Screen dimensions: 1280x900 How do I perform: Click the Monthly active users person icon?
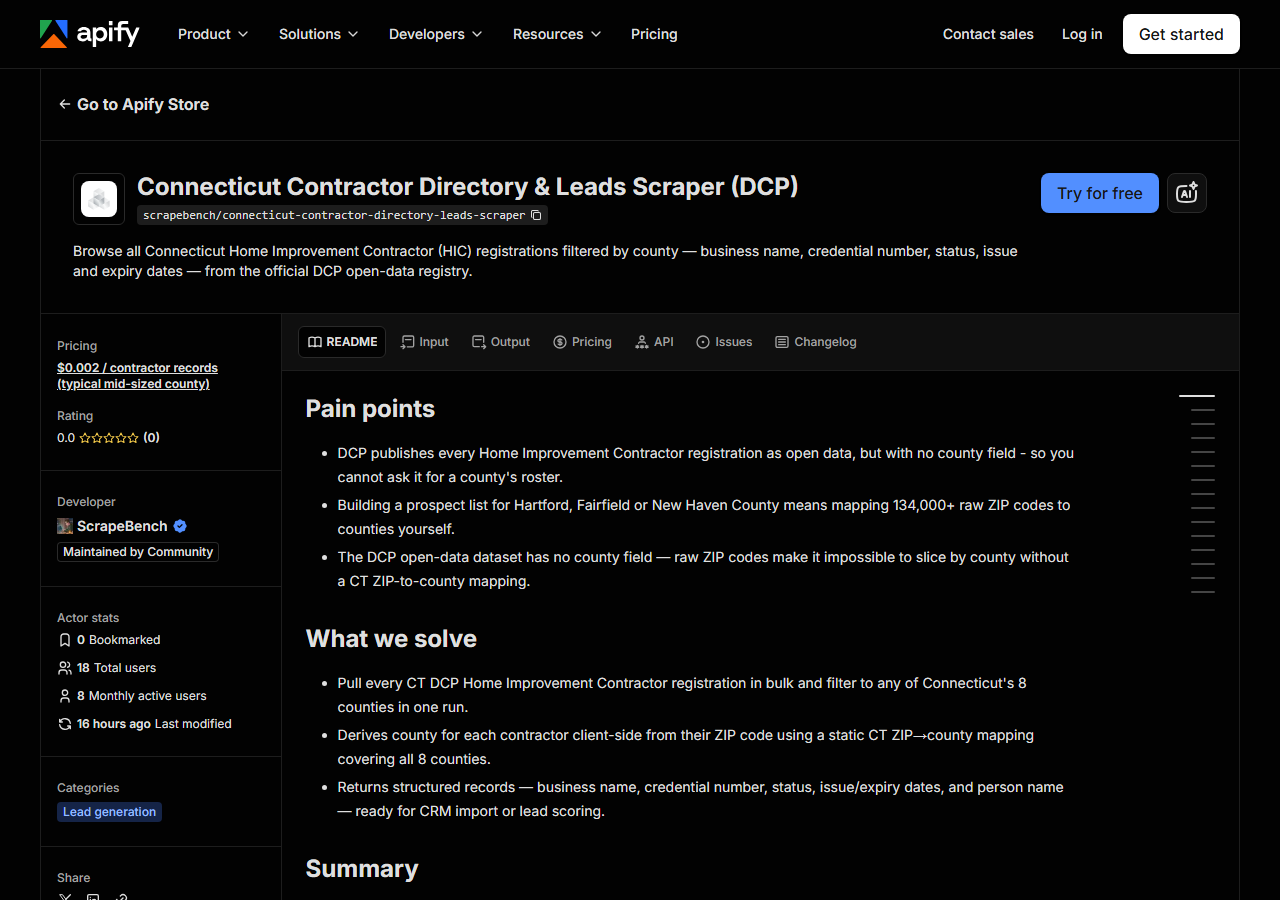(65, 696)
